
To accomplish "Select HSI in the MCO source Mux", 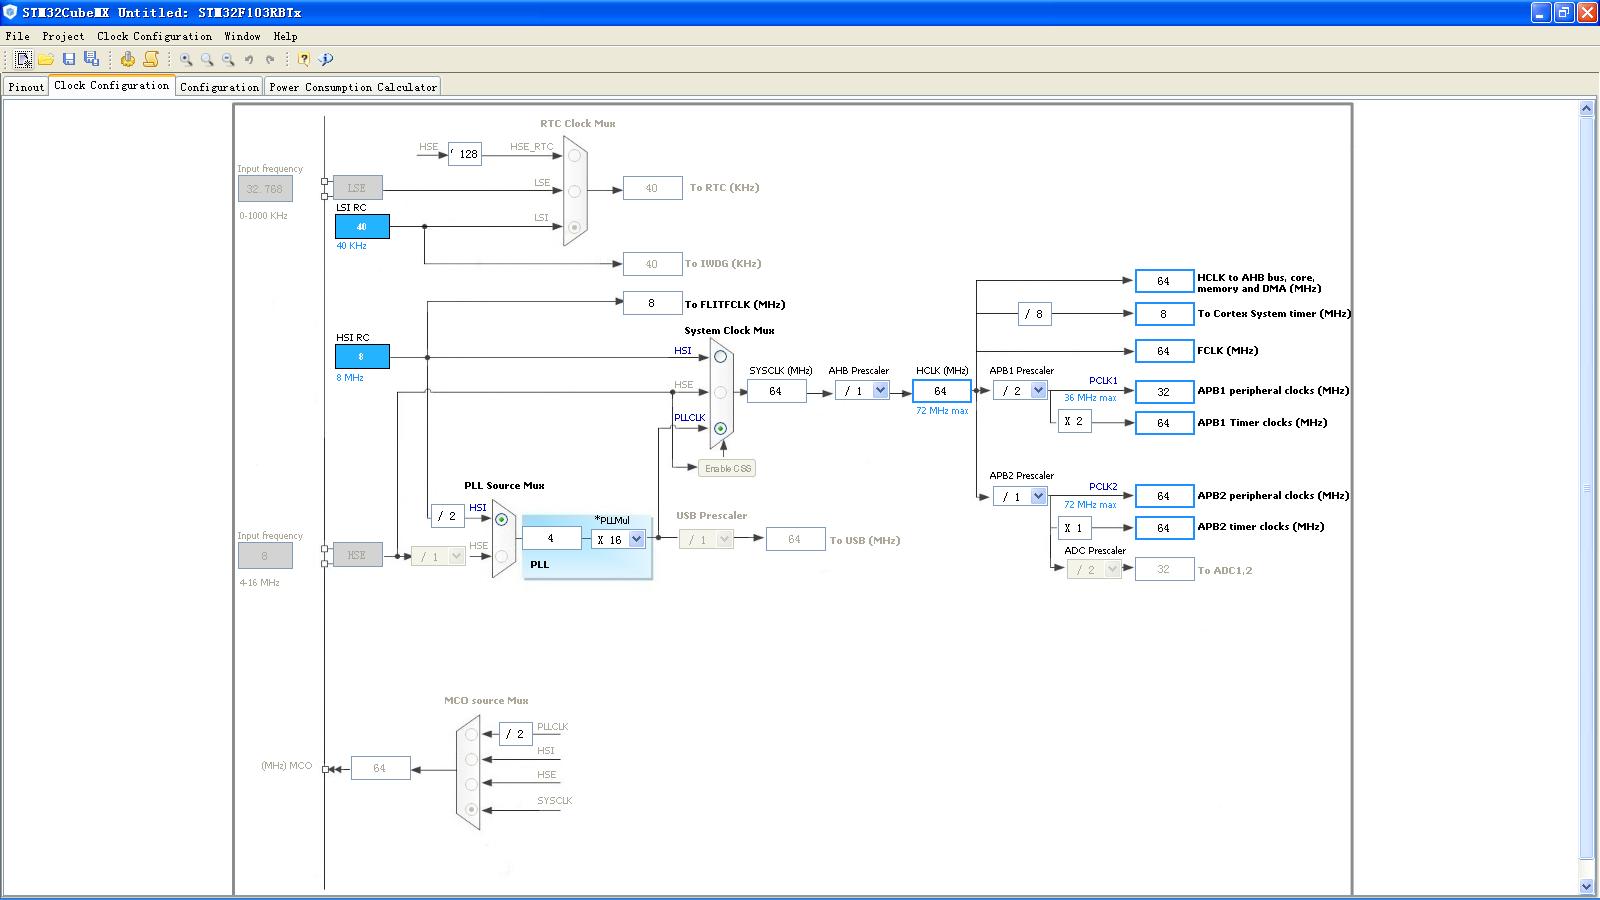I will [472, 759].
